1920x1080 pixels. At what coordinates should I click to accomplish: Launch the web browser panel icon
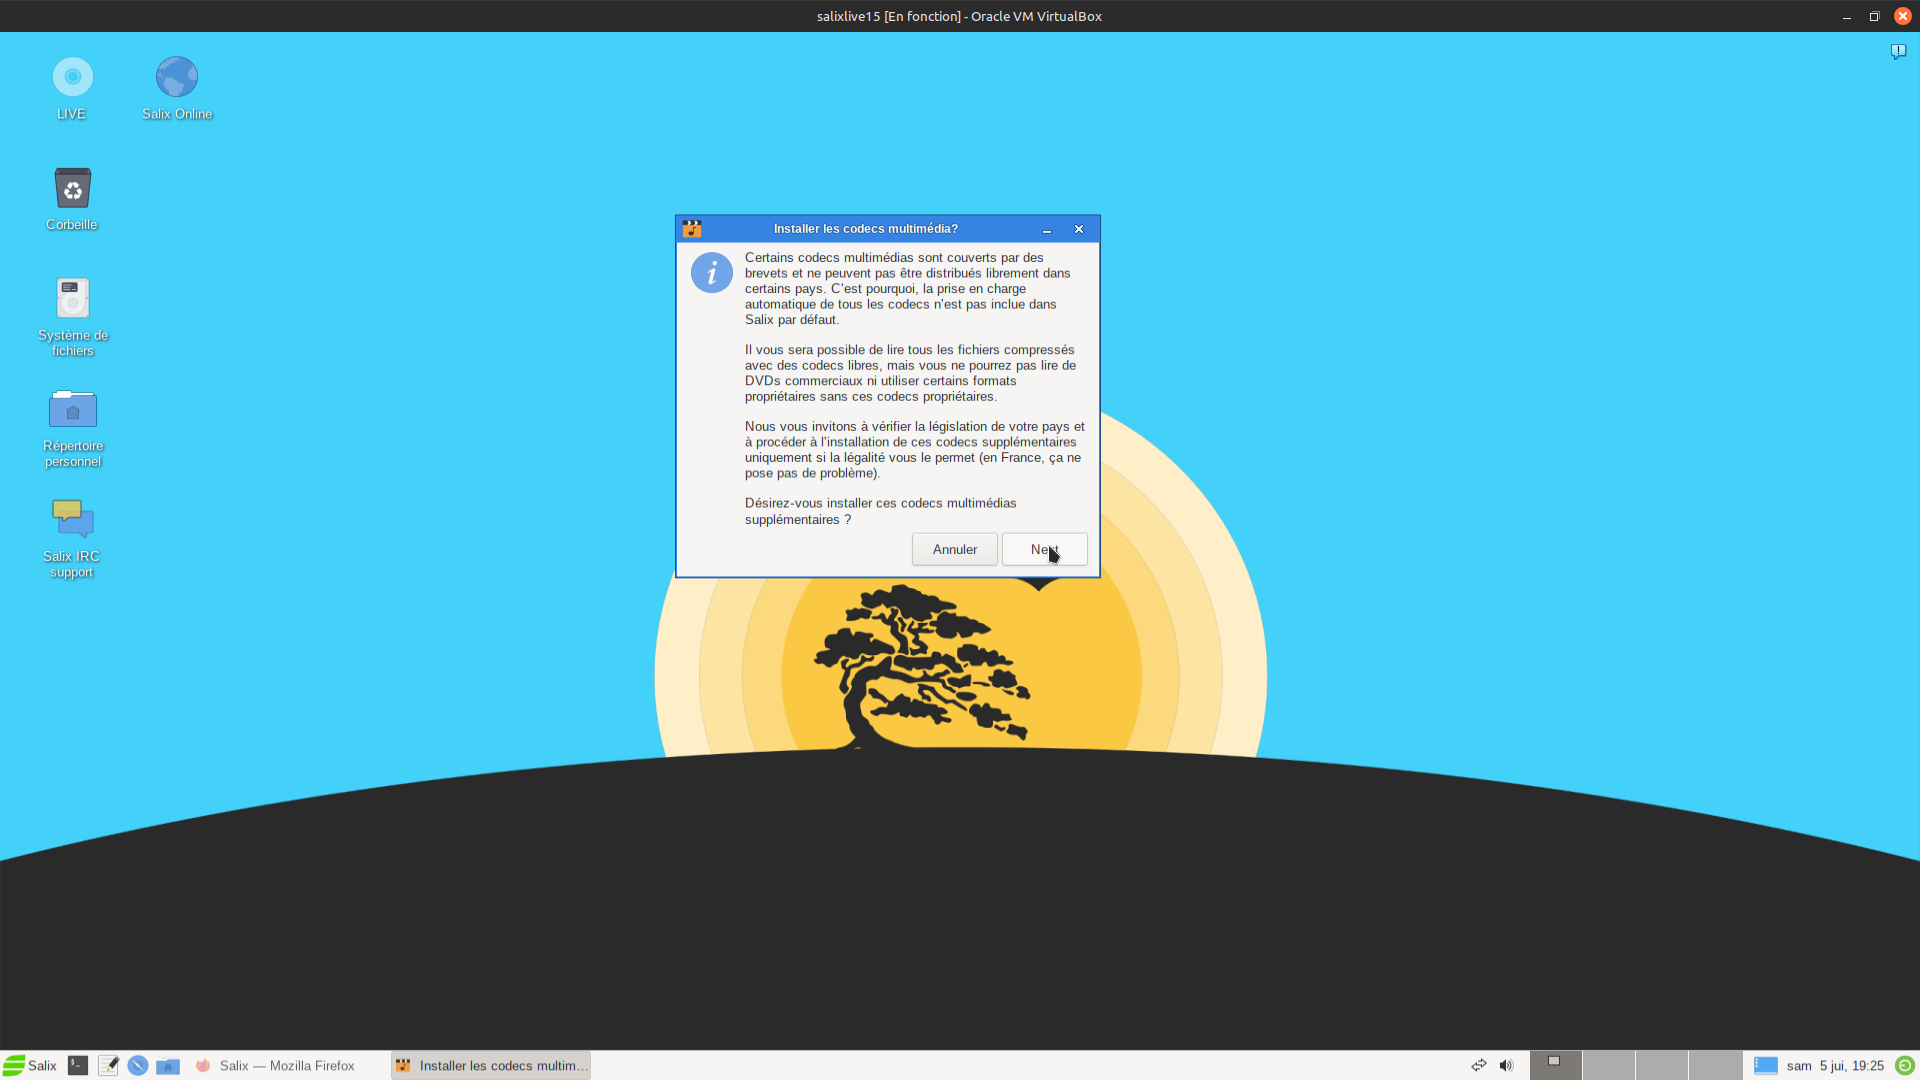pos(138,1066)
